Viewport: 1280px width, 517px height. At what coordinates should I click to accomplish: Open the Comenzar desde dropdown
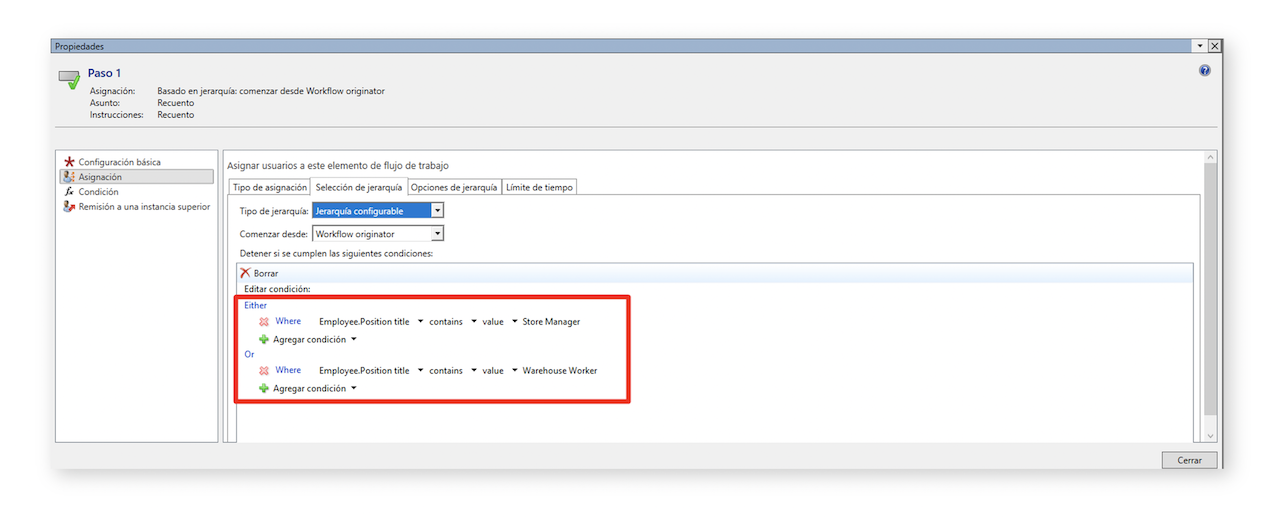pyautogui.click(x=378, y=234)
